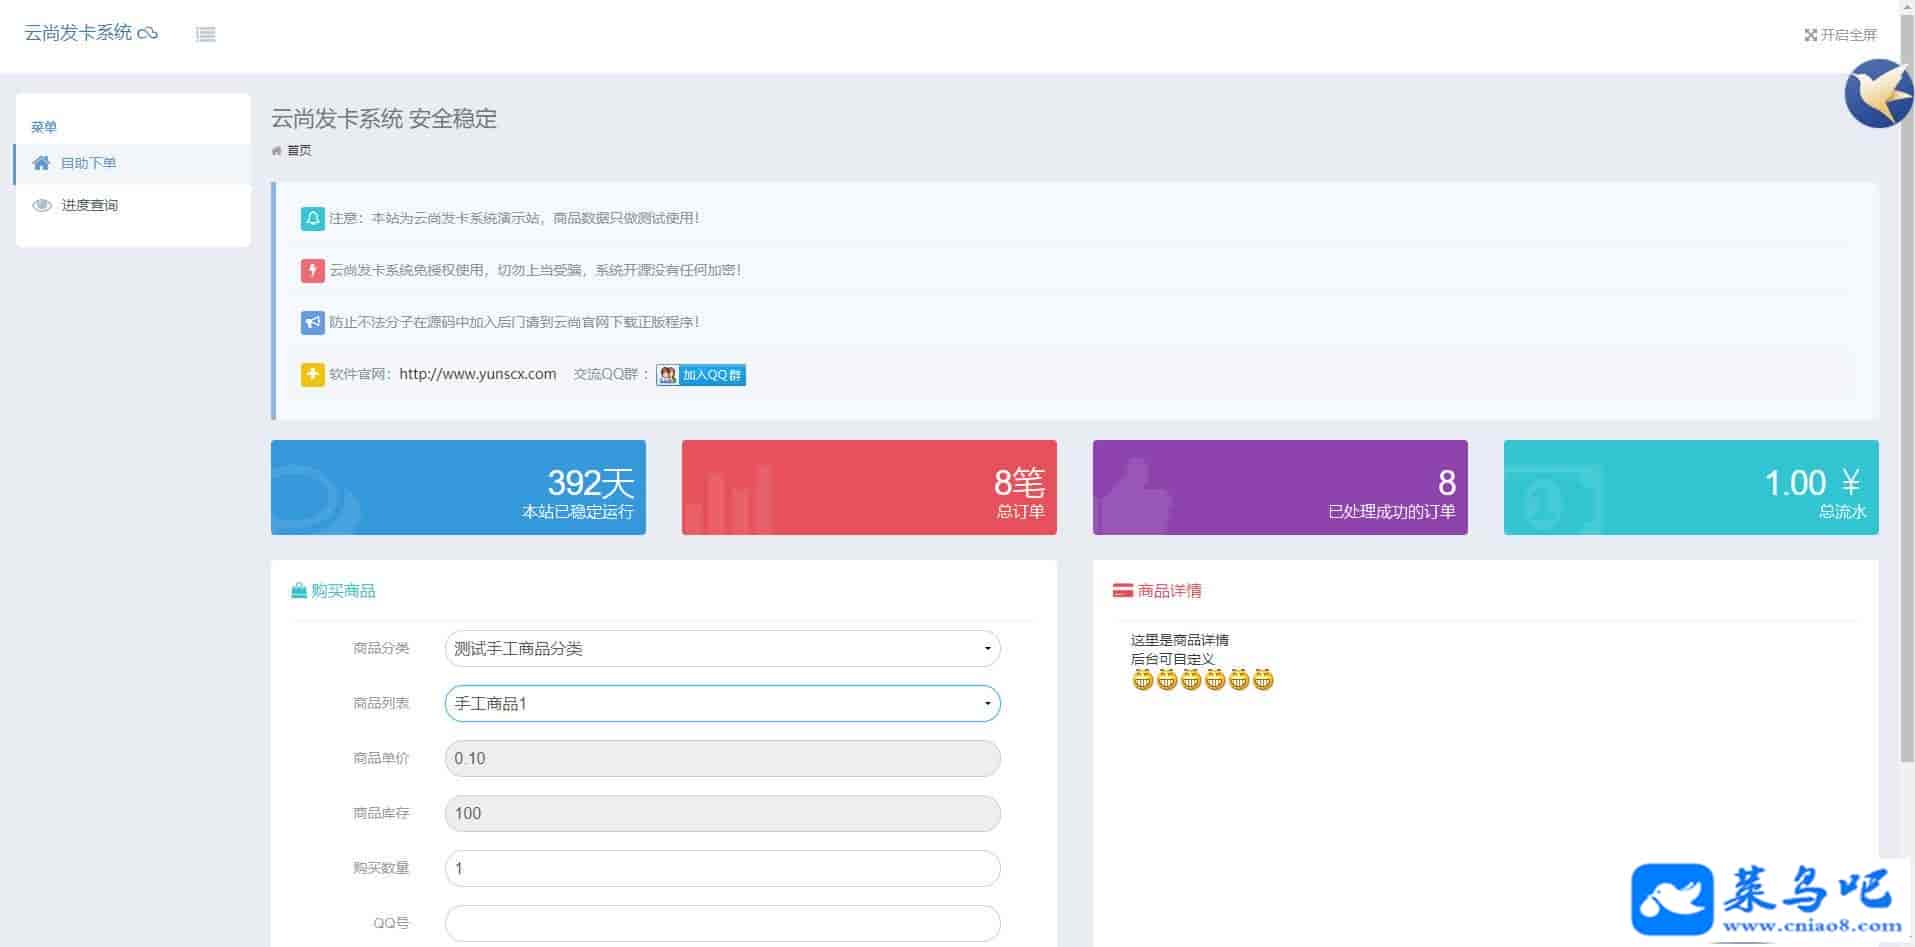This screenshot has height=947, width=1915.
Task: Click the home breadcrumb icon
Action: tap(277, 151)
